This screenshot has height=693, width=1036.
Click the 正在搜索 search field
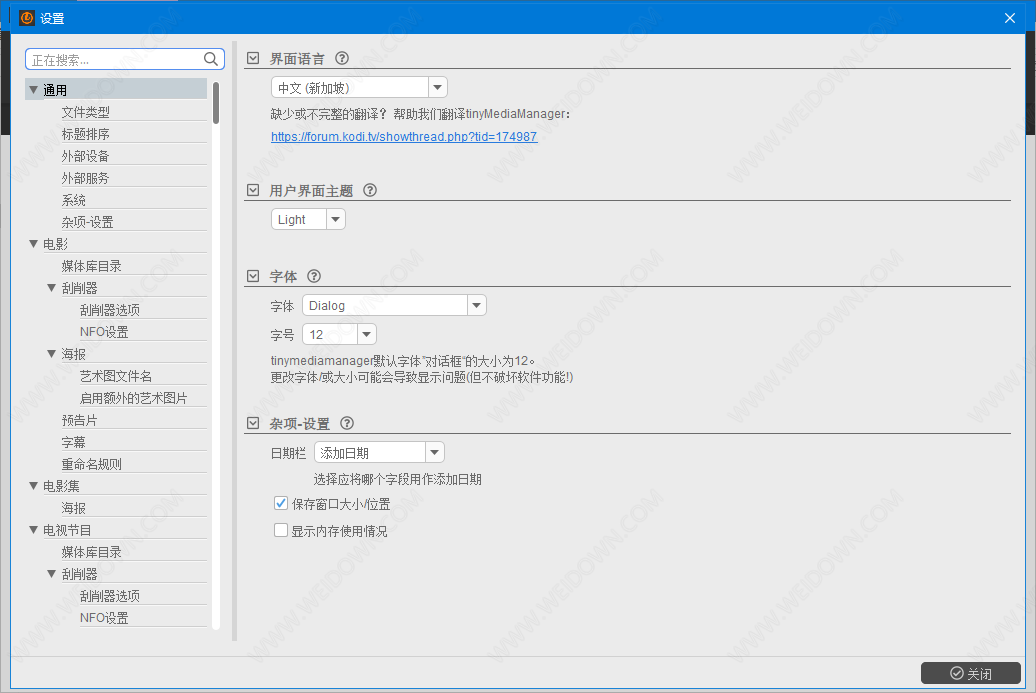coord(114,59)
